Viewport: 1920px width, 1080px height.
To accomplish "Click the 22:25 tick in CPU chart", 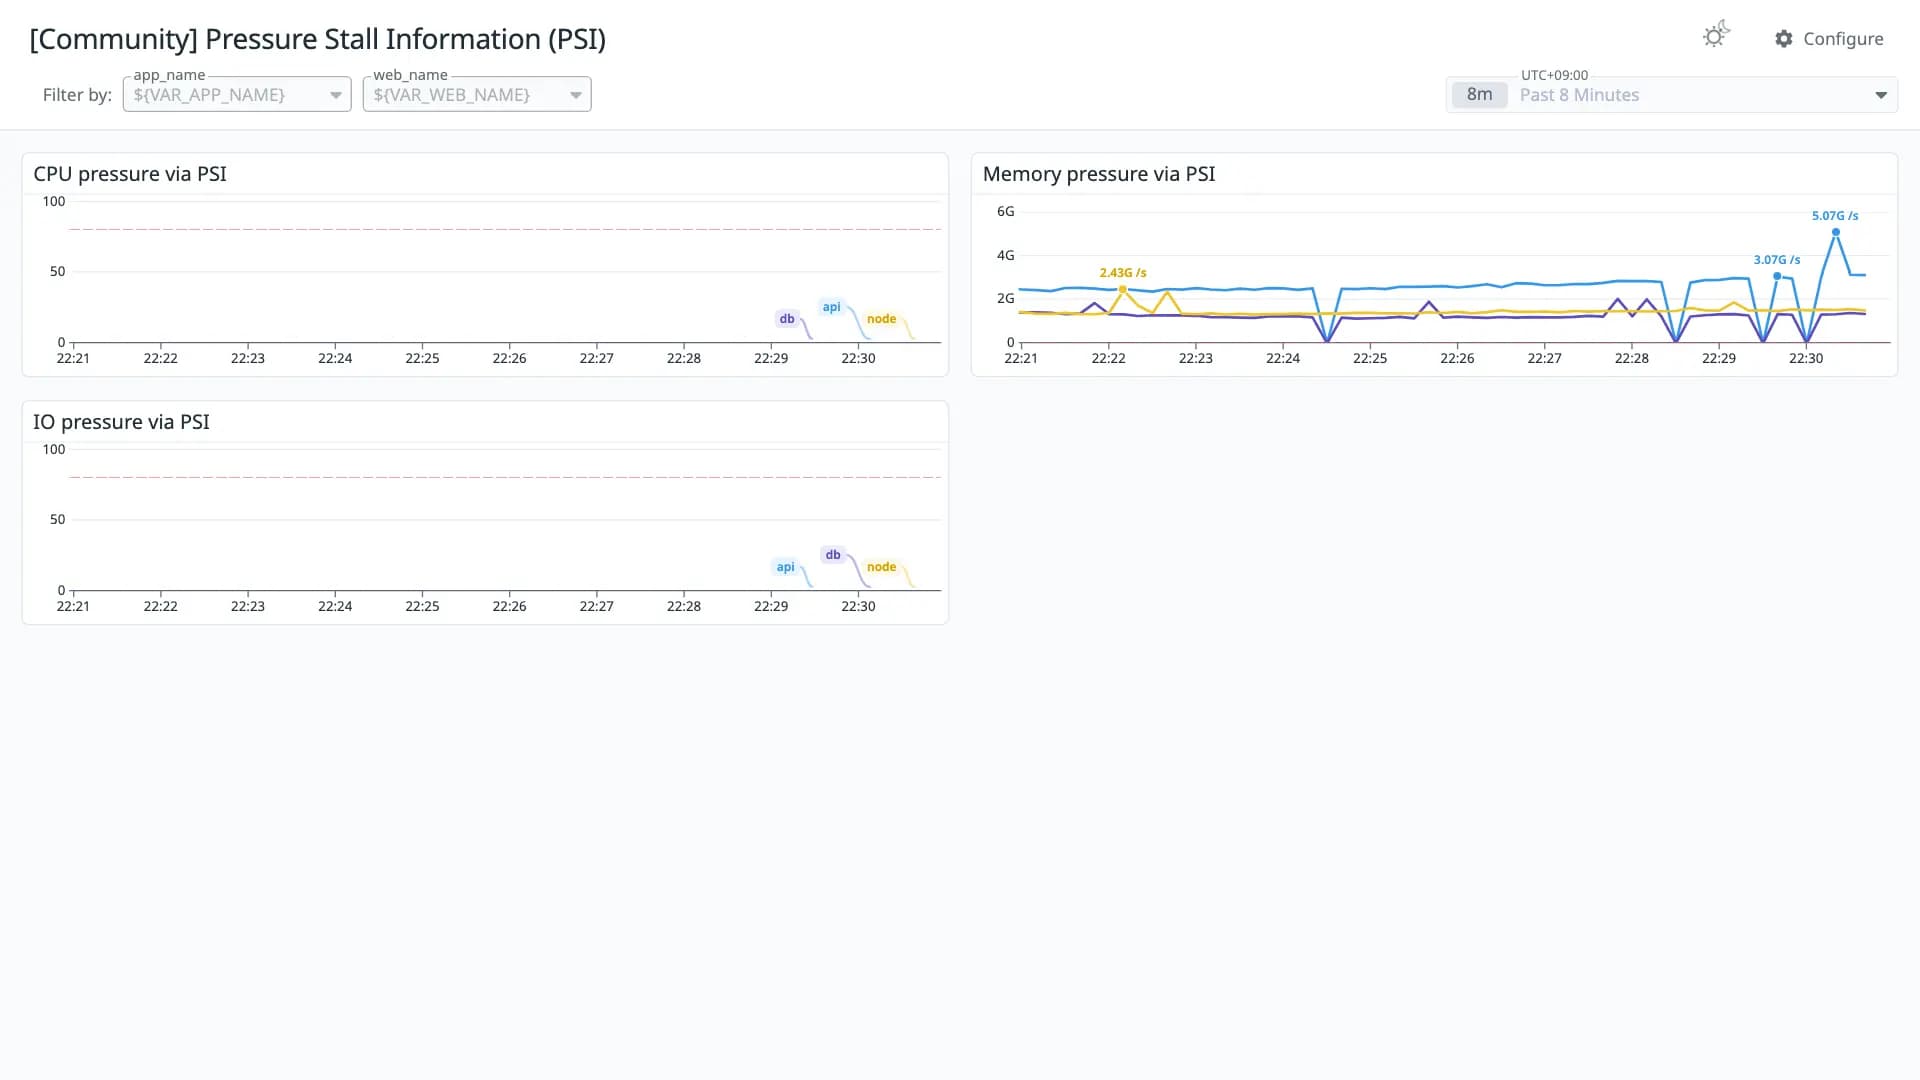I will [x=422, y=358].
